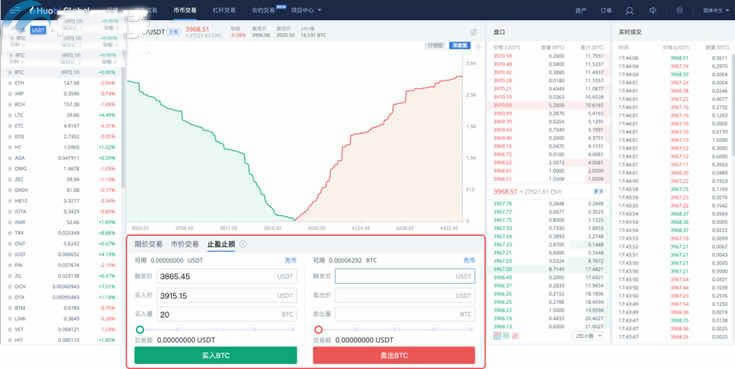This screenshot has height=369, width=735.
Task: Click the help icon beside stop-limit tab
Action: [x=243, y=244]
